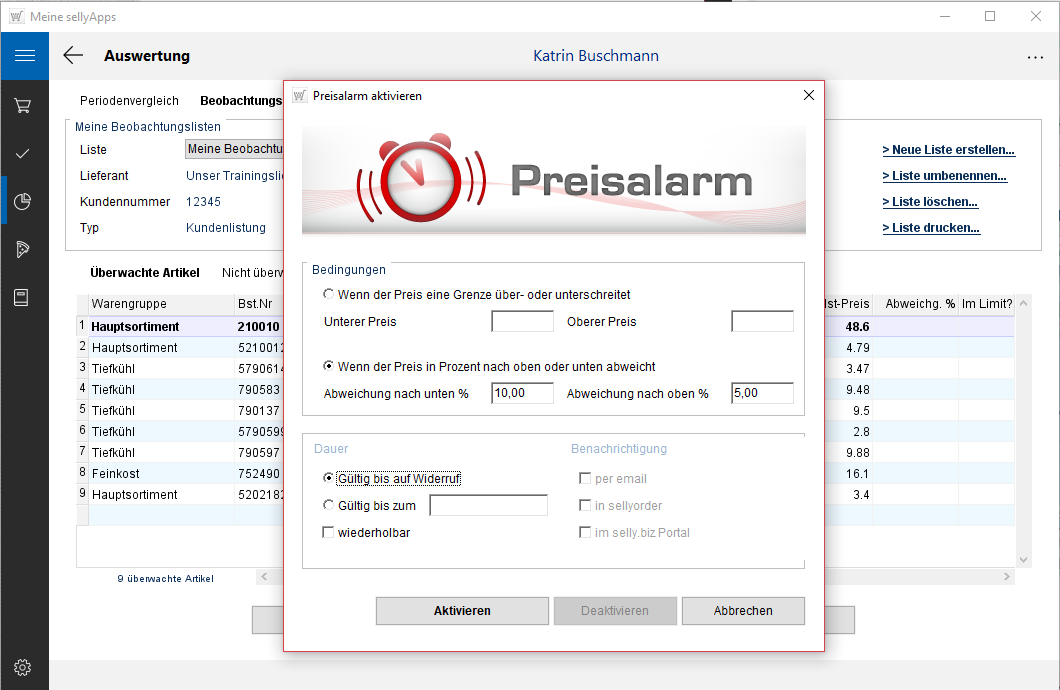This screenshot has height=690, width=1060.
Task: Click the price tag sidebar icon
Action: (x=23, y=249)
